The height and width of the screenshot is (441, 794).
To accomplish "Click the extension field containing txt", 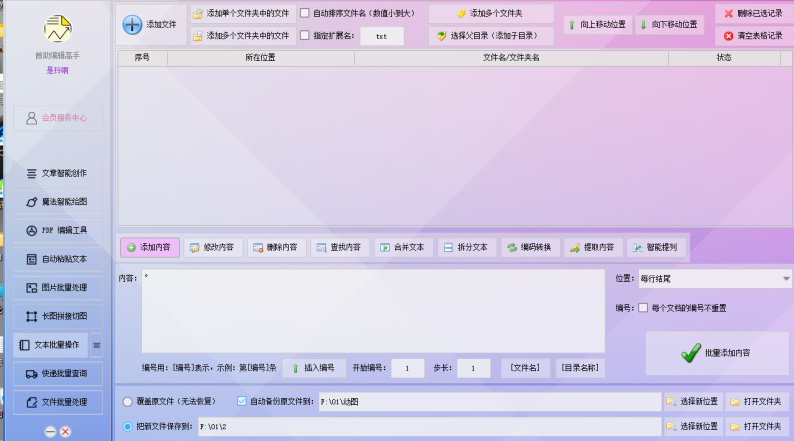I will click(382, 36).
